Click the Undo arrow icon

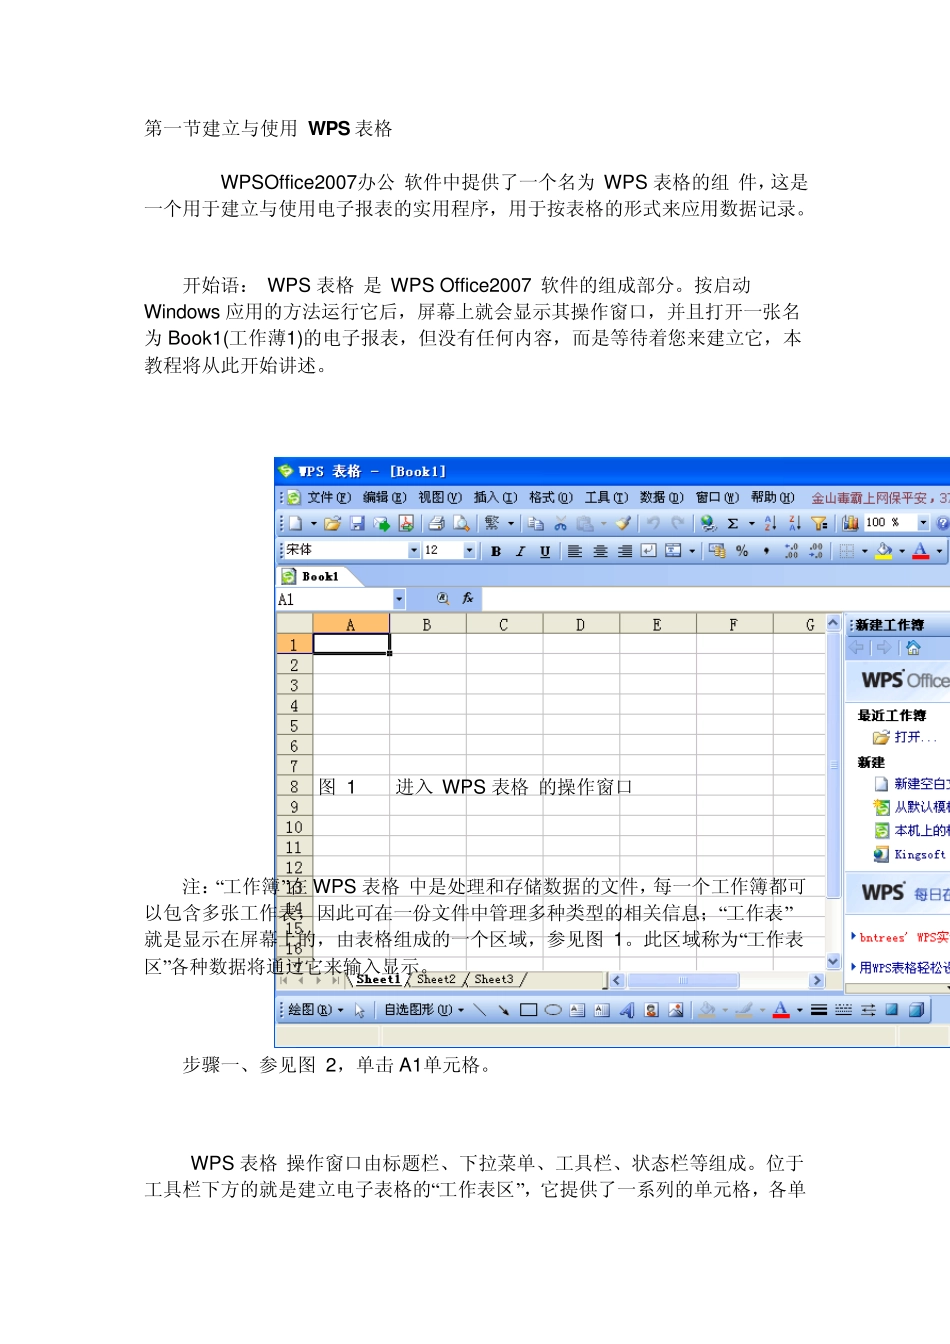coord(653,523)
